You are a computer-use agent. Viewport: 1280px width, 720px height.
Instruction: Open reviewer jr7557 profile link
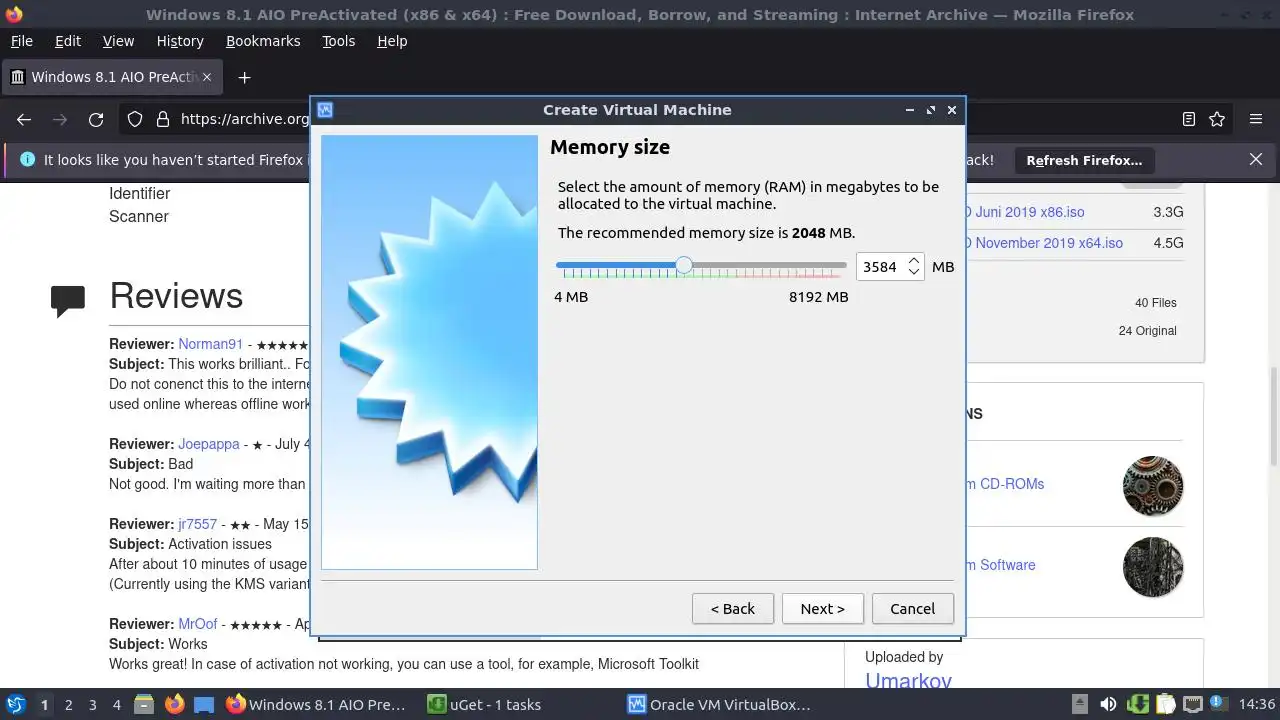(x=197, y=524)
